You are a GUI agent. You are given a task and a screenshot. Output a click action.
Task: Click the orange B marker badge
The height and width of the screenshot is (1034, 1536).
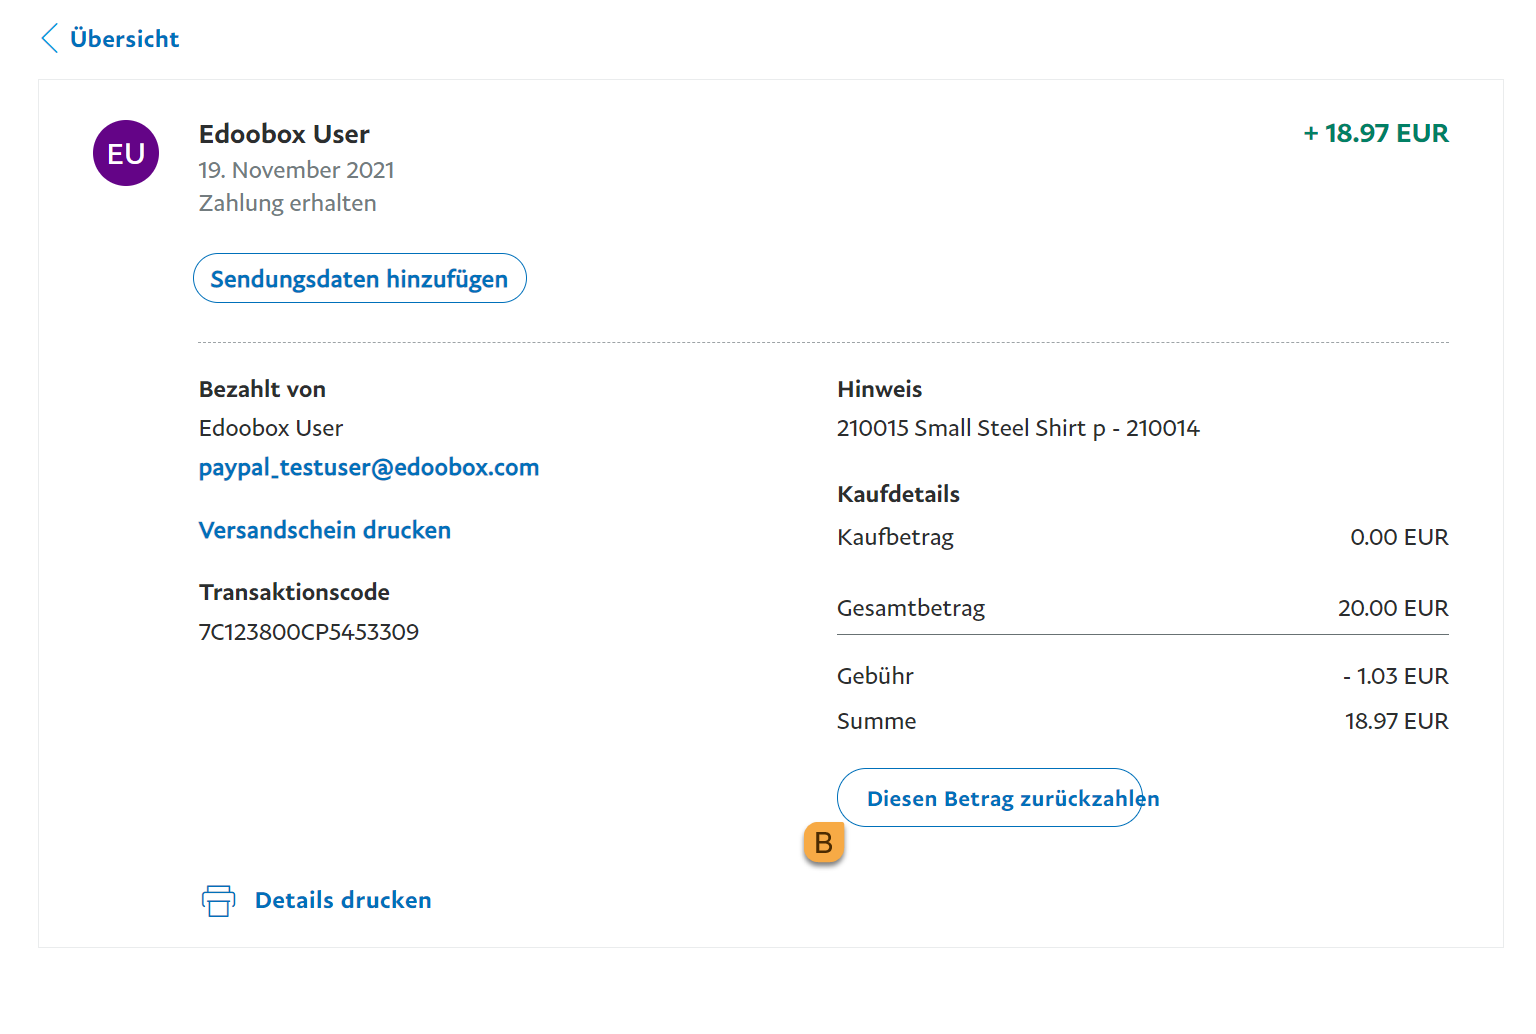coord(823,843)
